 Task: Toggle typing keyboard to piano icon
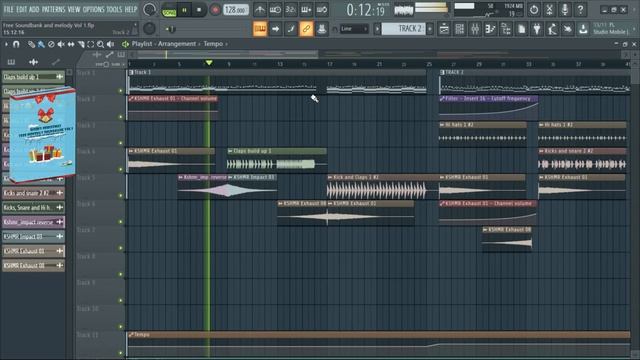tap(260, 29)
